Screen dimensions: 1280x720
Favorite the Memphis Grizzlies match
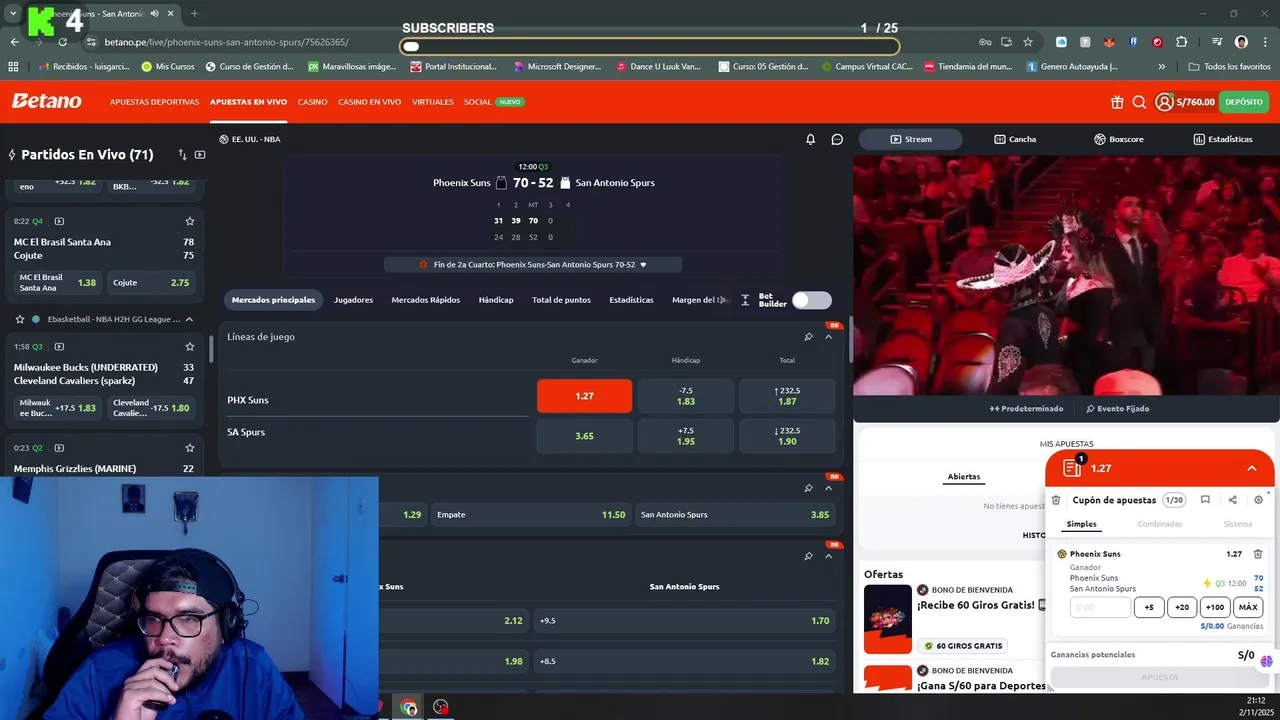(190, 448)
